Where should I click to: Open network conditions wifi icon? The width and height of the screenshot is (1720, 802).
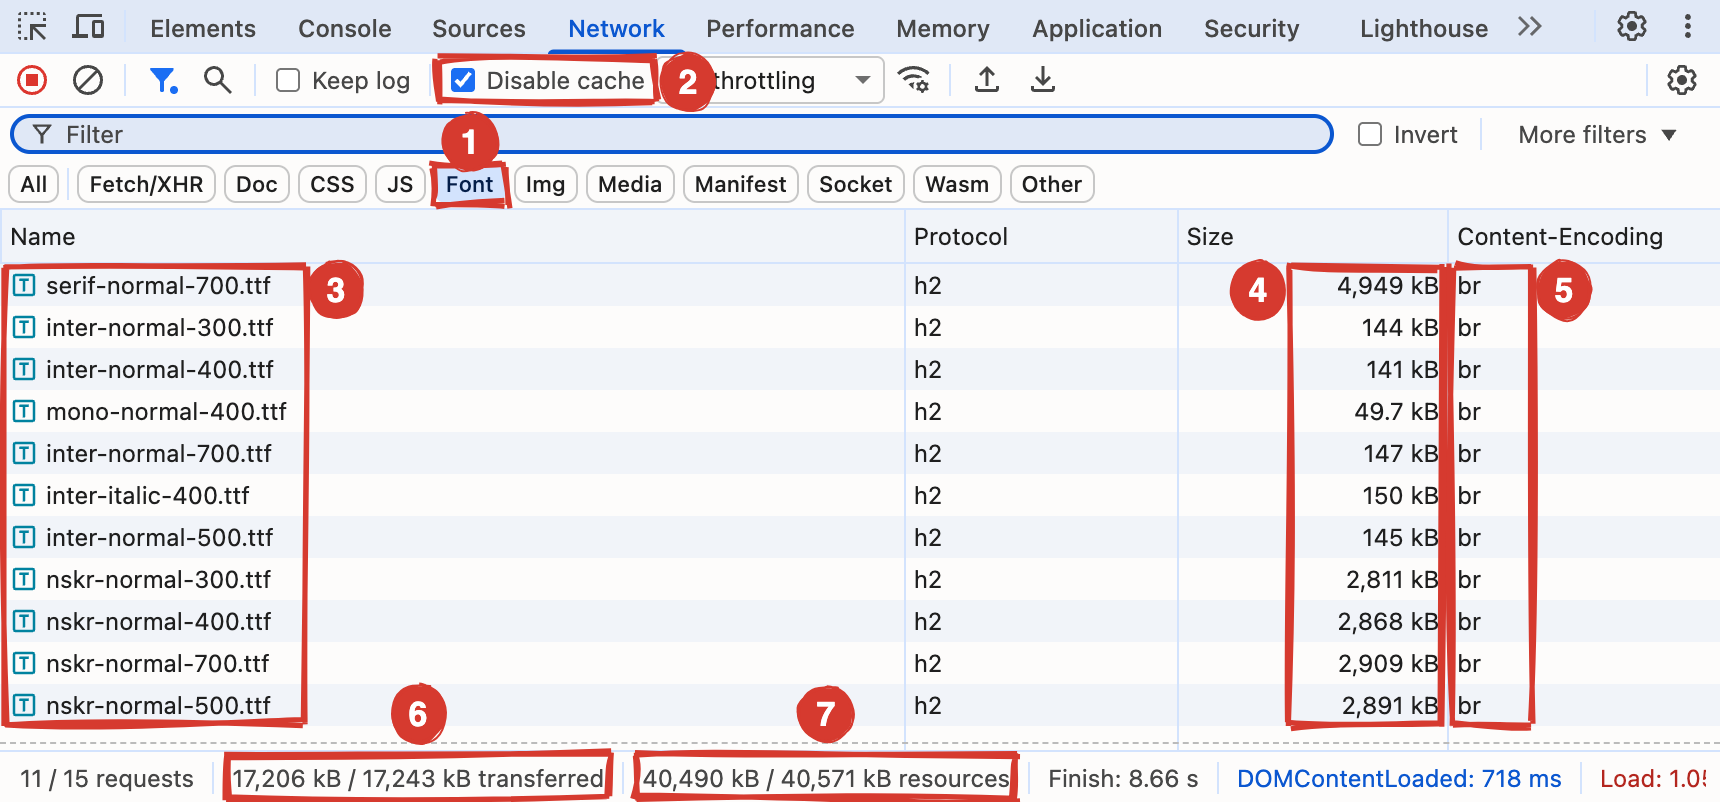click(914, 80)
